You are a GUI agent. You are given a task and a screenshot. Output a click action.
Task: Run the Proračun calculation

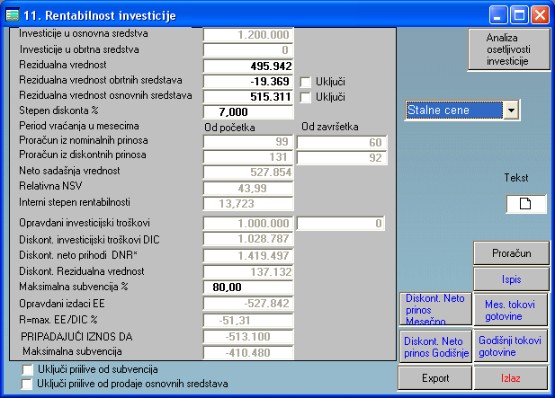point(511,253)
